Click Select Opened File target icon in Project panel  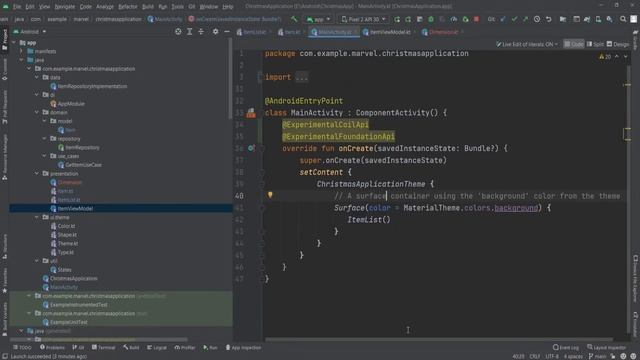178,31
